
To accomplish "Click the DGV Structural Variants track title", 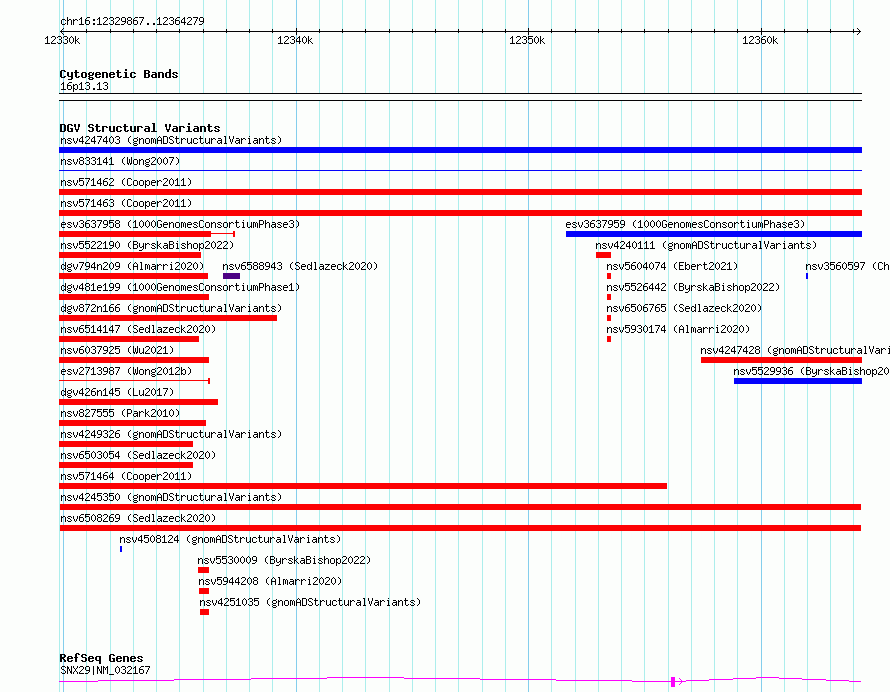I will [140, 128].
